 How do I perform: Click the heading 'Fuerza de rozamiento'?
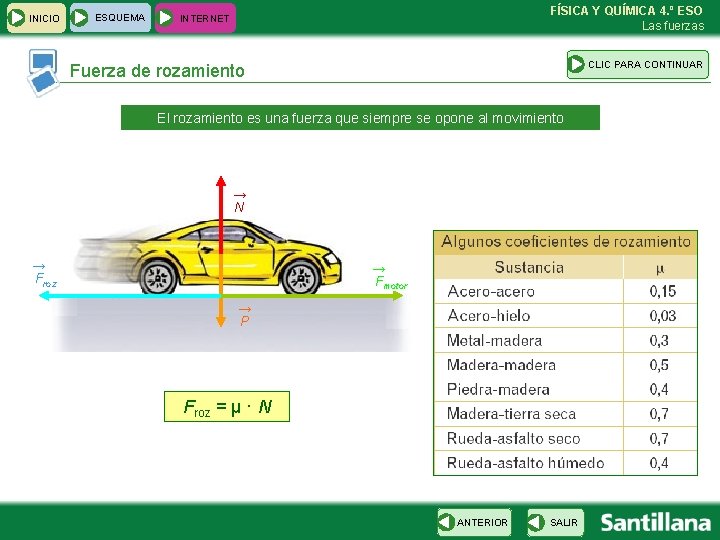pyautogui.click(x=157, y=71)
